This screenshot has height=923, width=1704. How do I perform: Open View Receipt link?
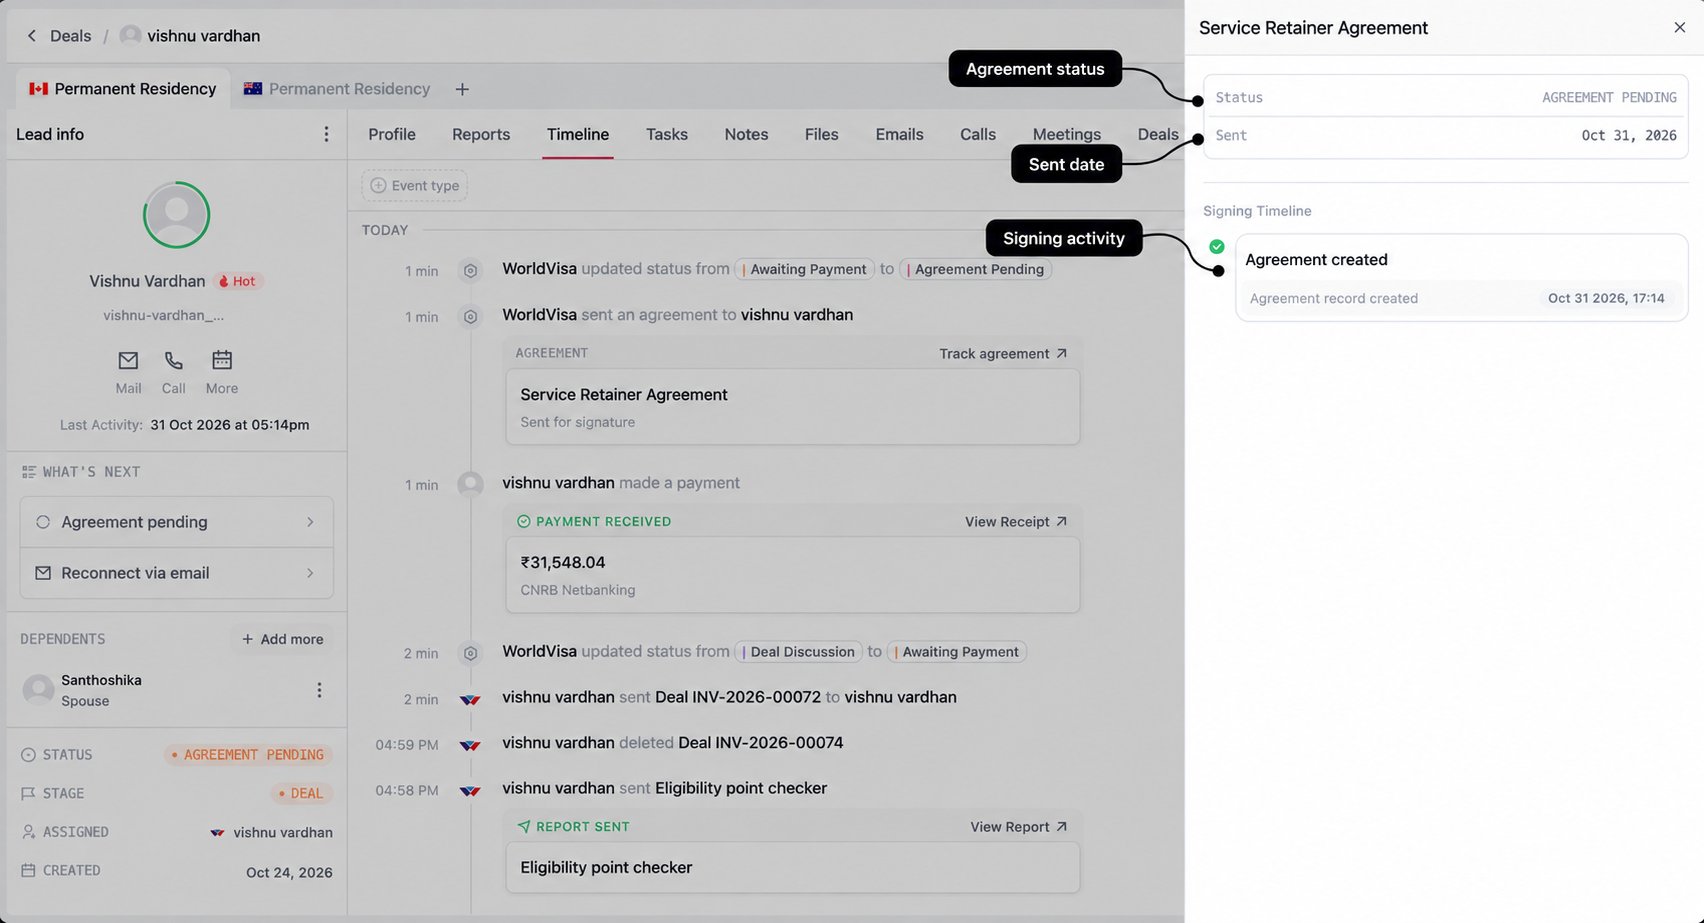pos(1016,522)
